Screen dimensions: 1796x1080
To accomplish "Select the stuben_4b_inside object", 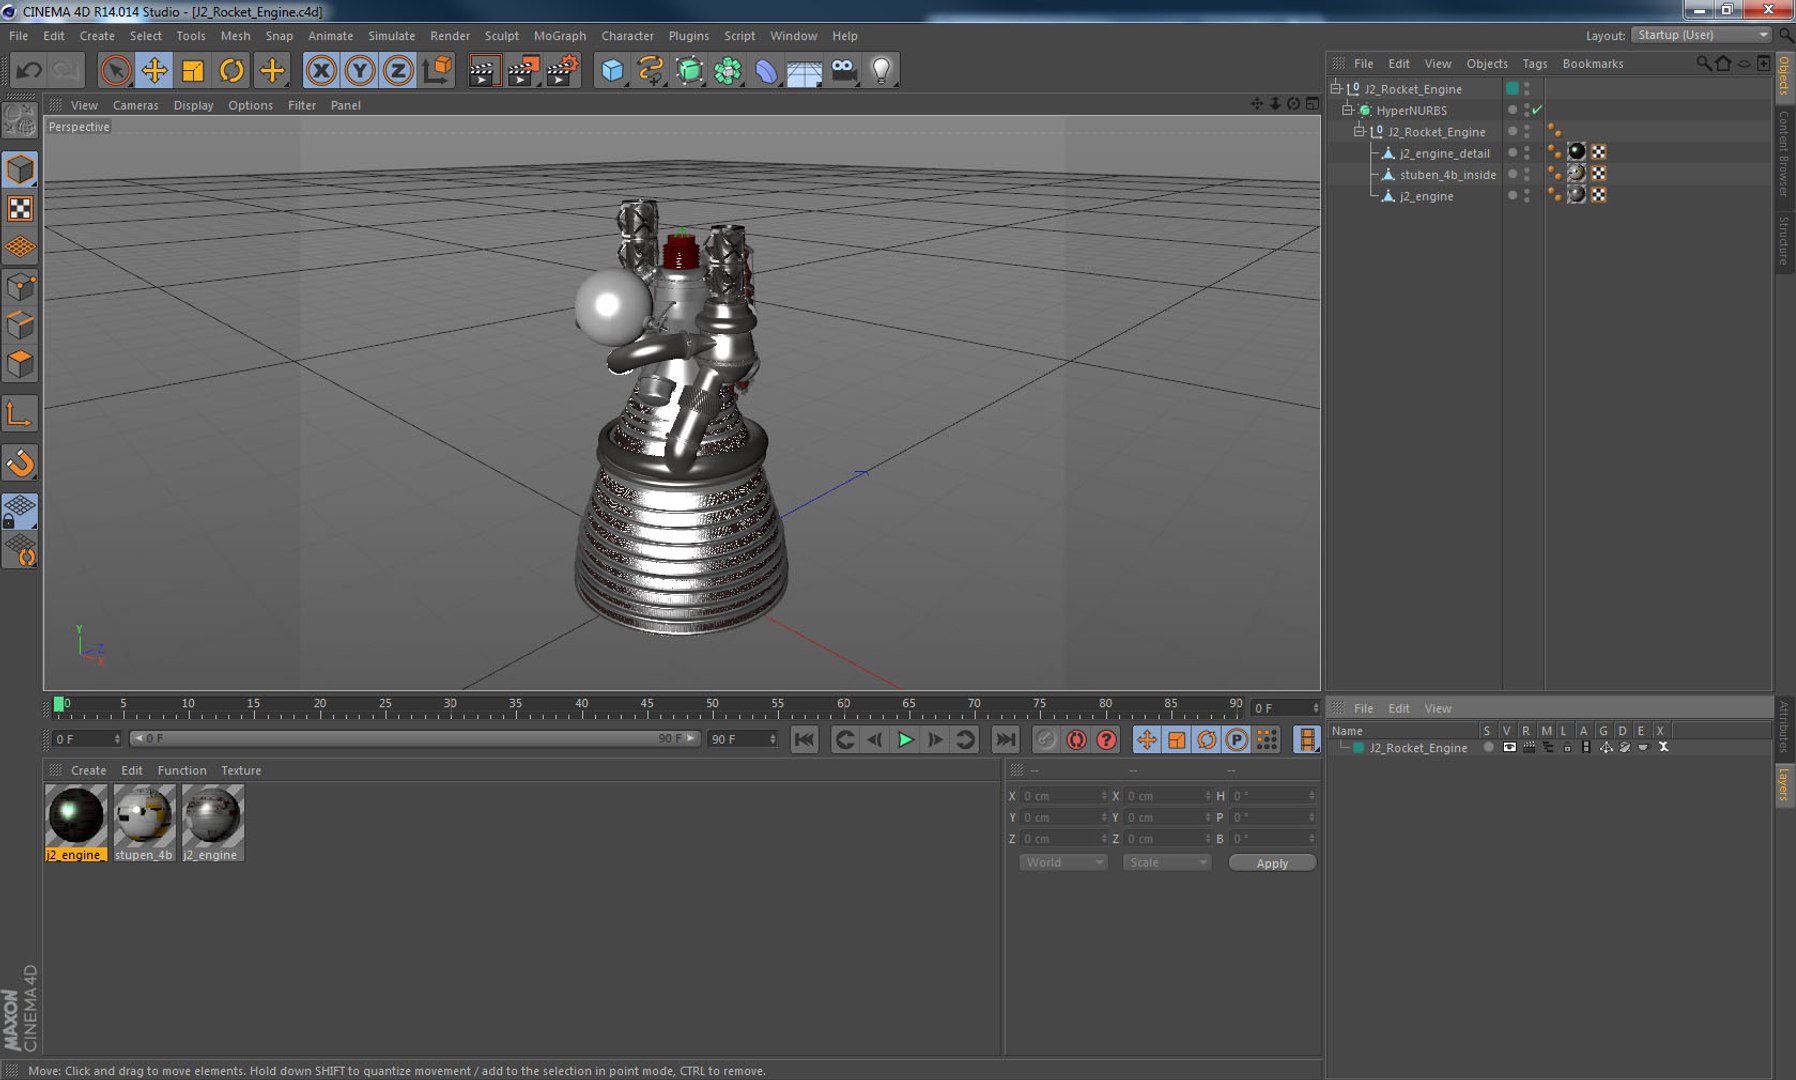I will [1447, 174].
